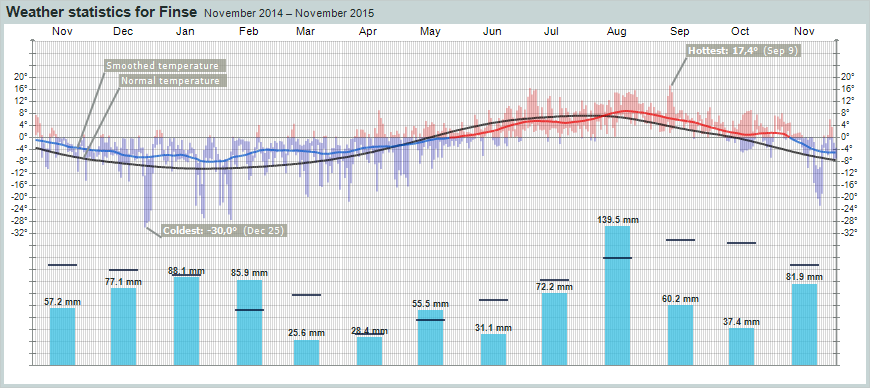Click the "Jan" month label

coord(185,32)
